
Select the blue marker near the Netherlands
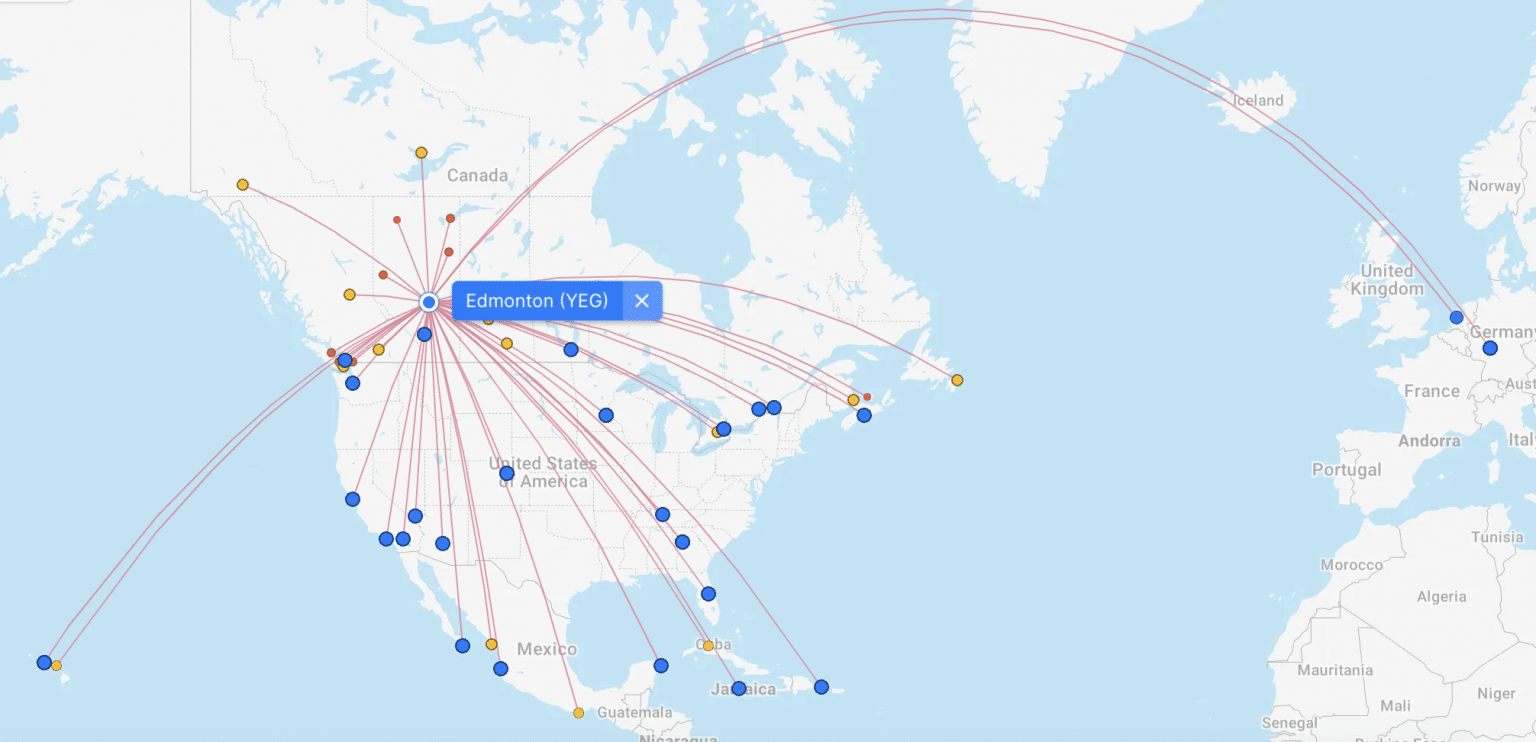click(x=1456, y=317)
